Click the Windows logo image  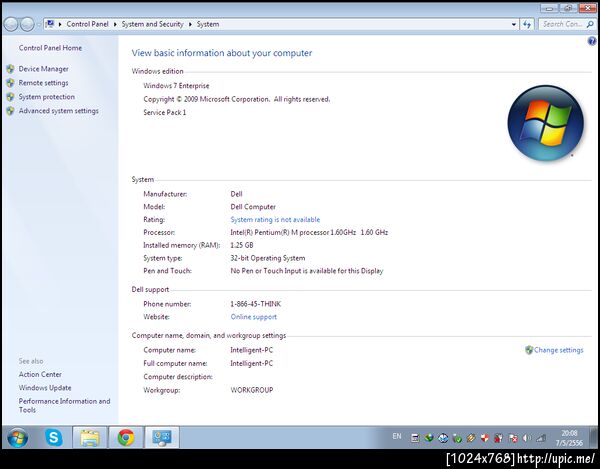[x=546, y=122]
